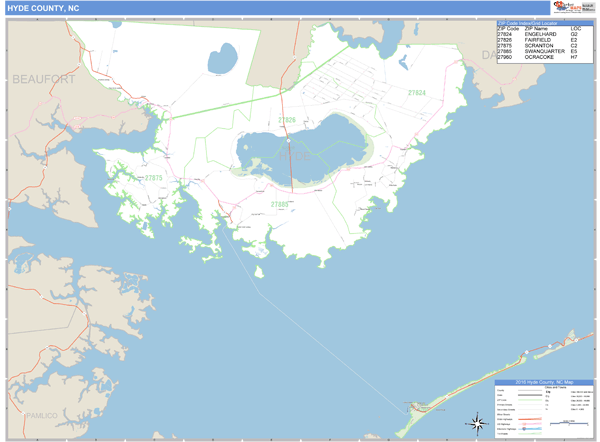This screenshot has width=600, height=442.
Task: Click the highway marker on the lake causeway
Action: (287, 141)
